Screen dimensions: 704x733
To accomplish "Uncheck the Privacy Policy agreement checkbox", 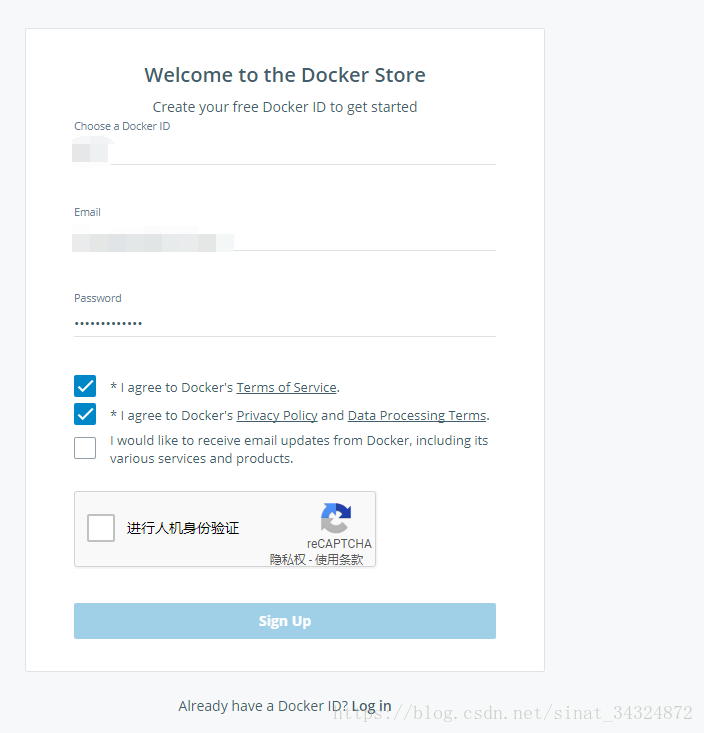I will (85, 414).
